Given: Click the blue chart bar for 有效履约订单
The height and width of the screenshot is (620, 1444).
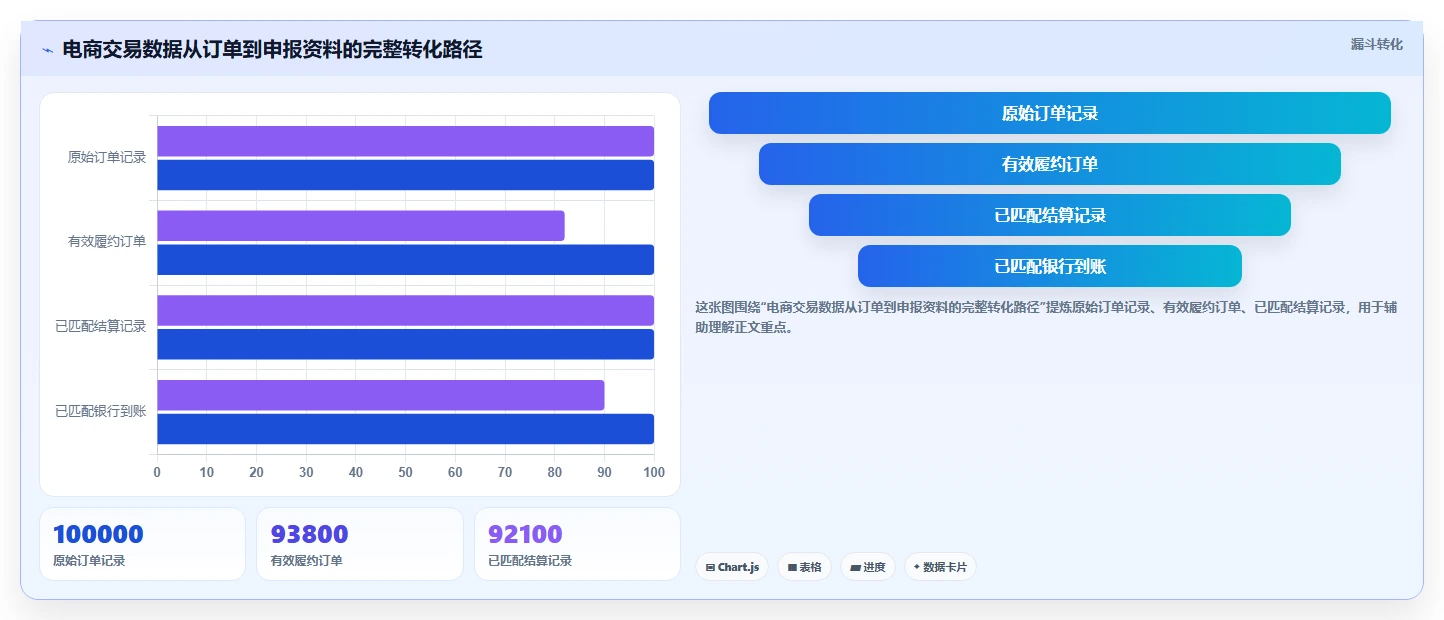Looking at the screenshot, I should (x=405, y=260).
